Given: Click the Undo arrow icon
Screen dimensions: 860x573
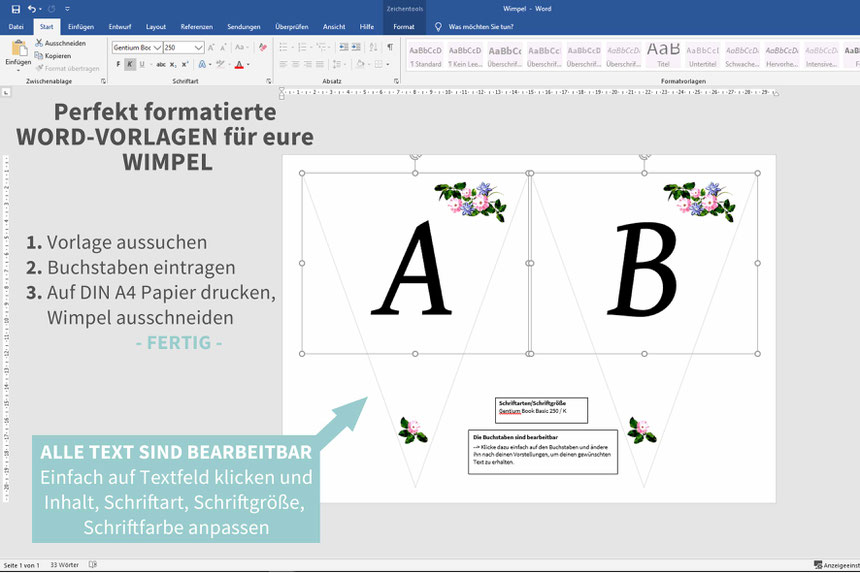Looking at the screenshot, I should coord(31,9).
